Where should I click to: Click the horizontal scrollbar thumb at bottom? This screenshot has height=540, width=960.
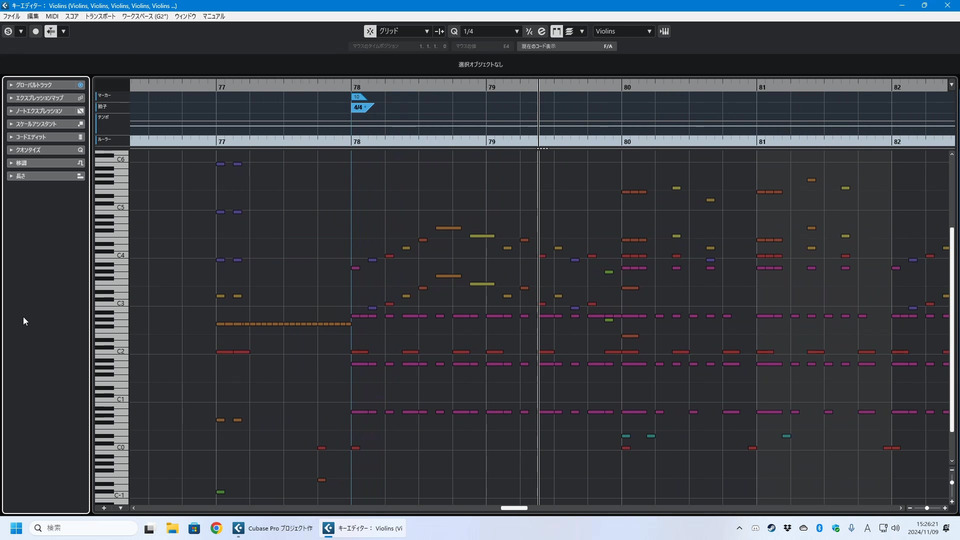coord(514,508)
